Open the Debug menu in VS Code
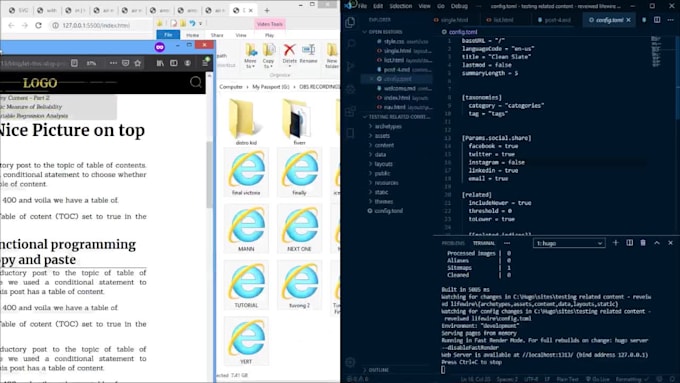Viewport: 680px width, 383px height. 459,6
